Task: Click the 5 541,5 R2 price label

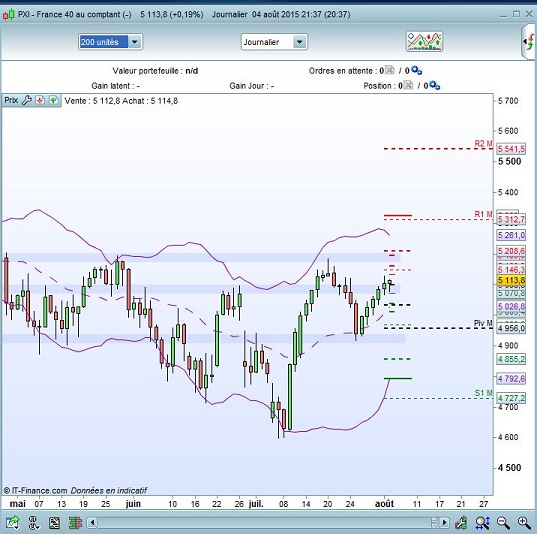Action: (511, 149)
